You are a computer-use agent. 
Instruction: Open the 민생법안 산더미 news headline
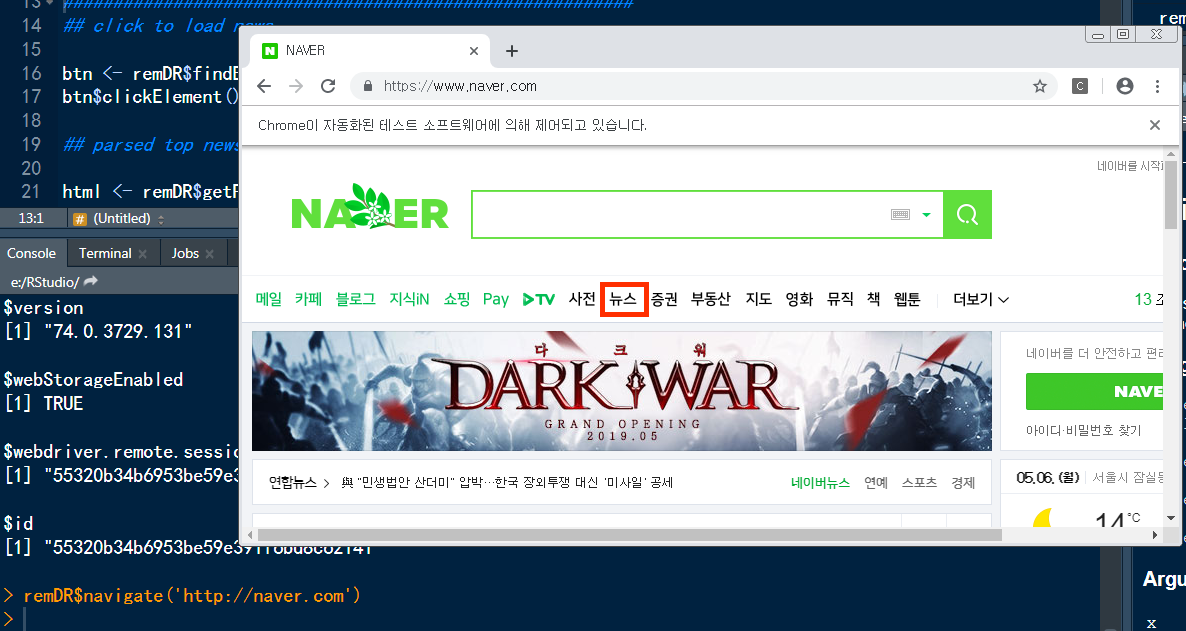pos(507,483)
